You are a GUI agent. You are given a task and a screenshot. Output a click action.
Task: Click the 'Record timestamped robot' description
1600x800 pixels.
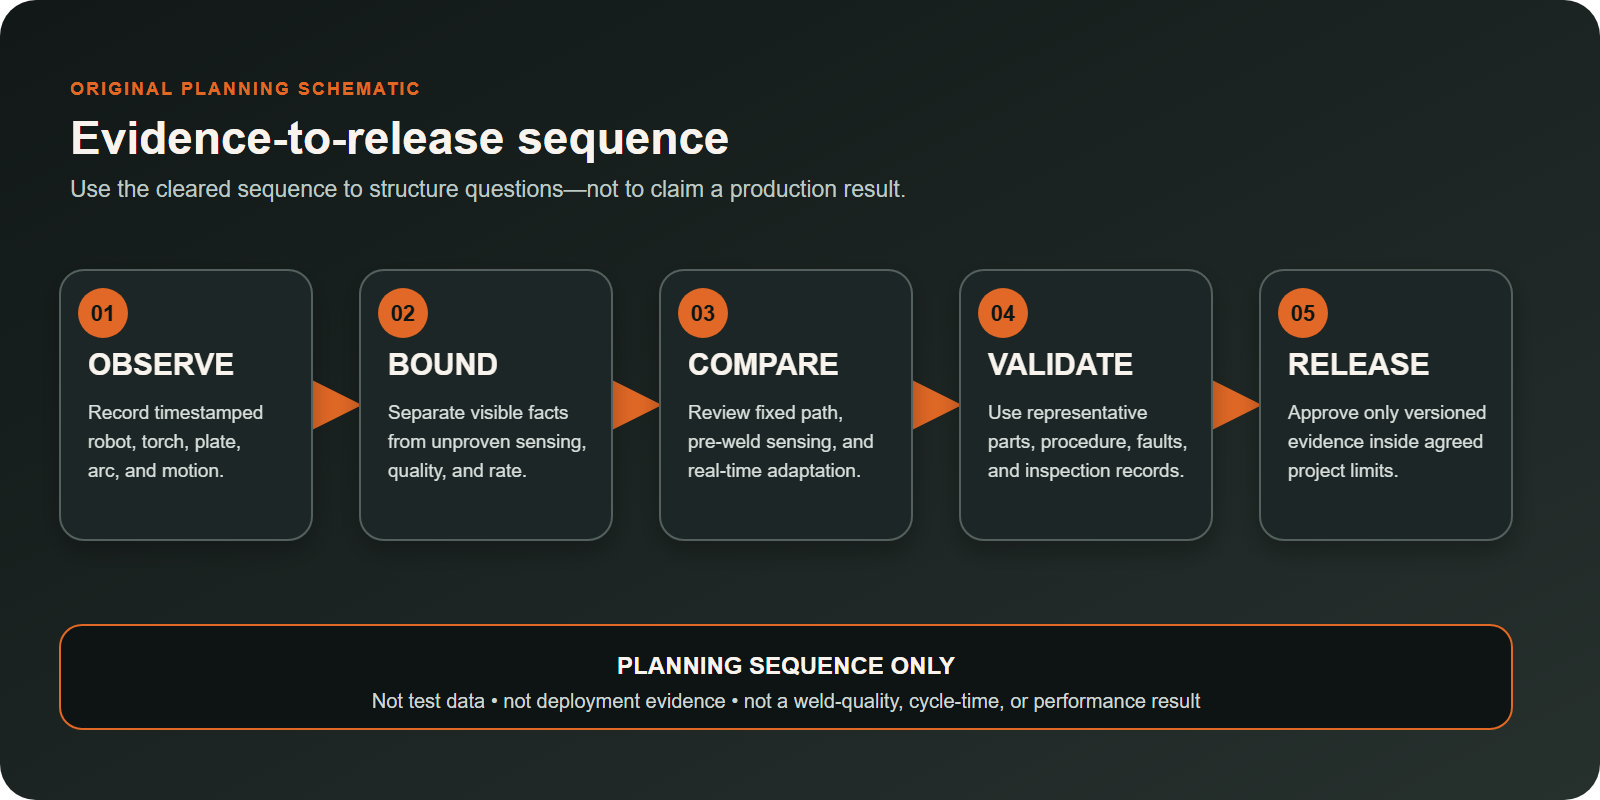click(175, 441)
